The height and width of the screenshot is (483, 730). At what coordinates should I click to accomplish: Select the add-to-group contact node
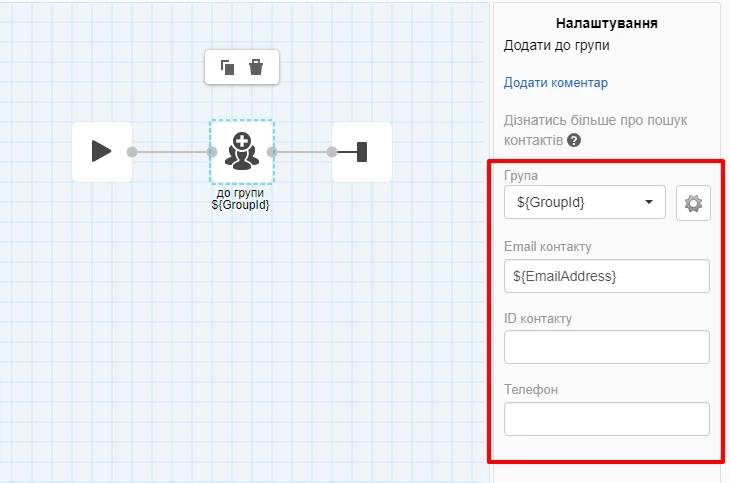click(241, 152)
